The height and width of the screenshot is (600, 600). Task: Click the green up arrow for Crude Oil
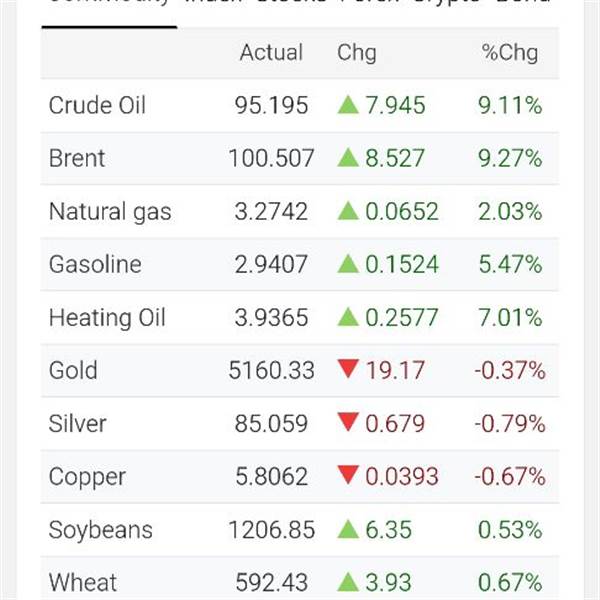(348, 105)
